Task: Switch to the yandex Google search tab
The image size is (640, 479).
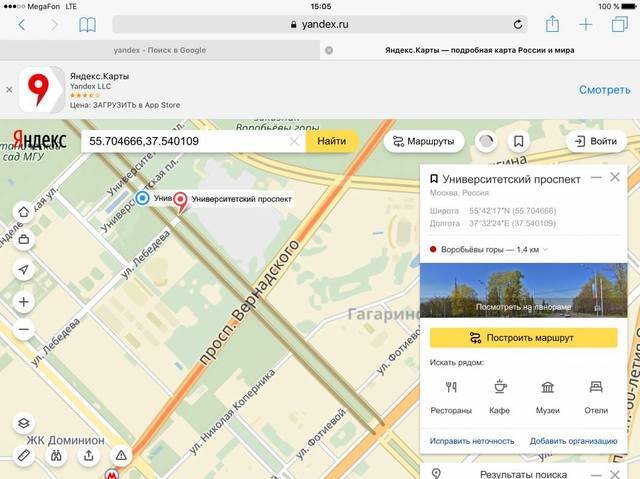Action: click(x=160, y=50)
